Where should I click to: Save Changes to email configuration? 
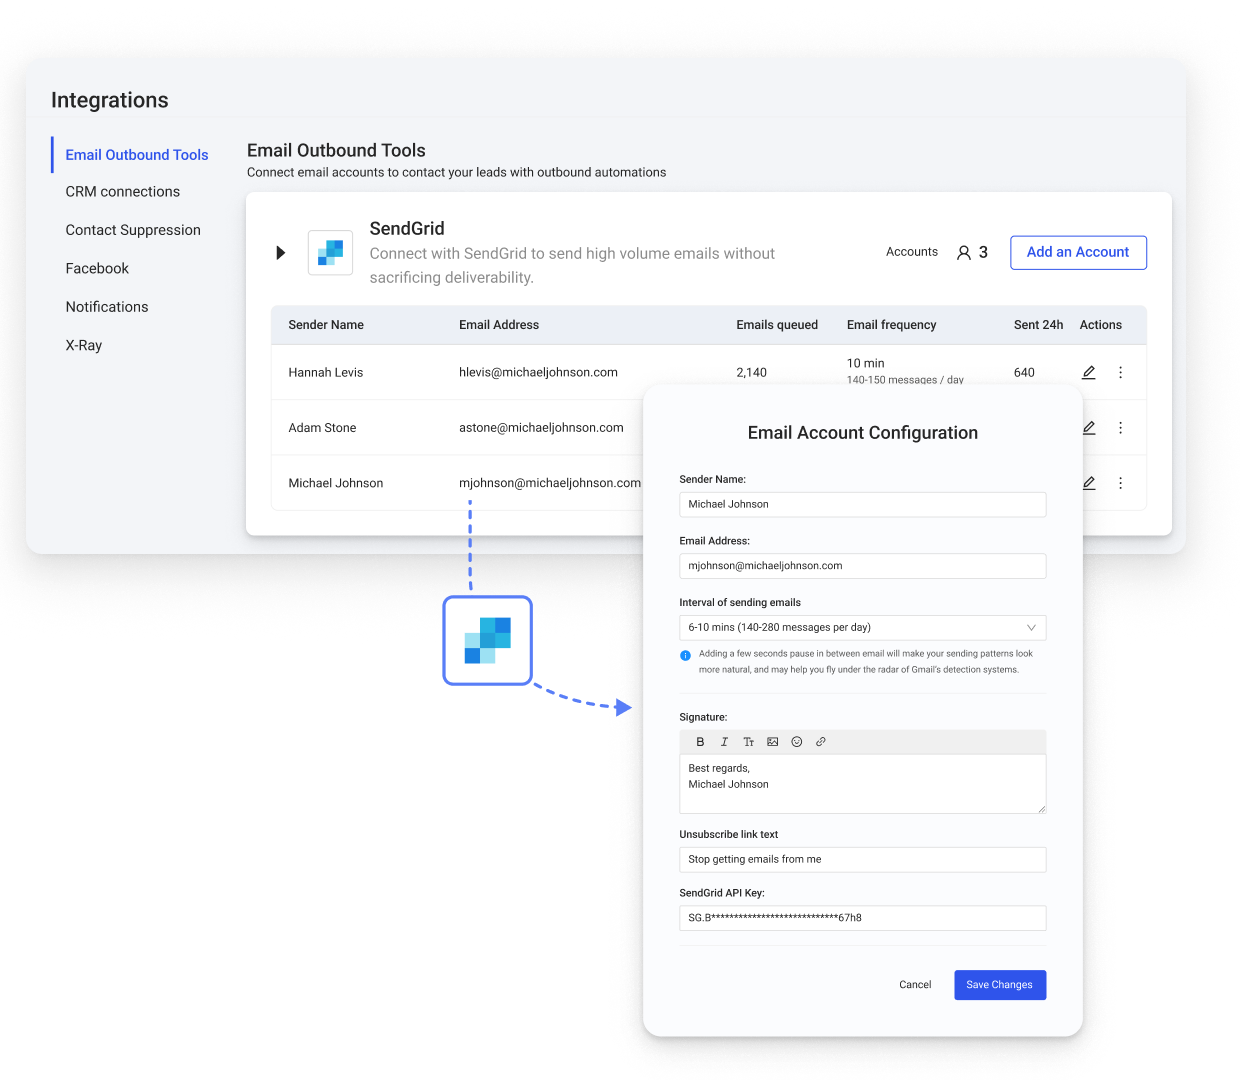click(x=999, y=985)
